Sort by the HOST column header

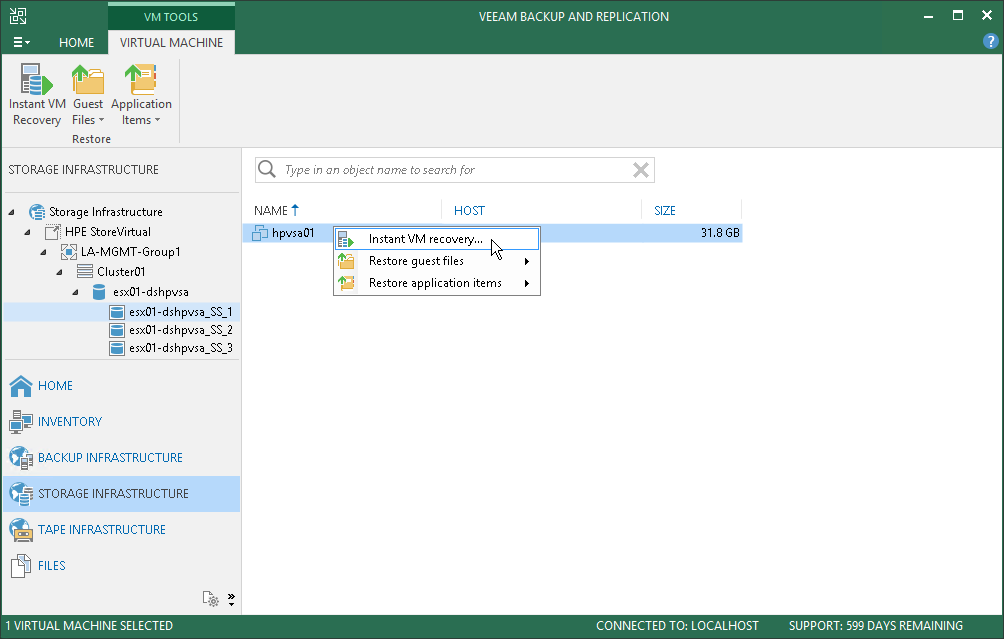[x=469, y=211]
